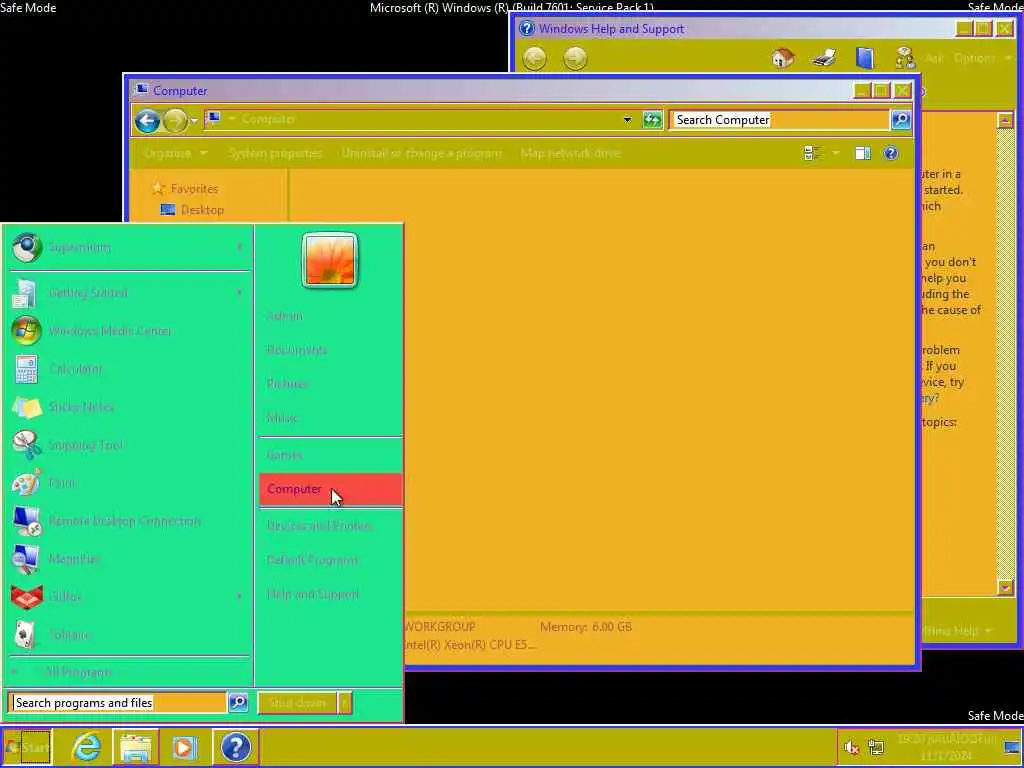Print the Help and Support topic
Viewport: 1024px width, 768px height.
824,58
